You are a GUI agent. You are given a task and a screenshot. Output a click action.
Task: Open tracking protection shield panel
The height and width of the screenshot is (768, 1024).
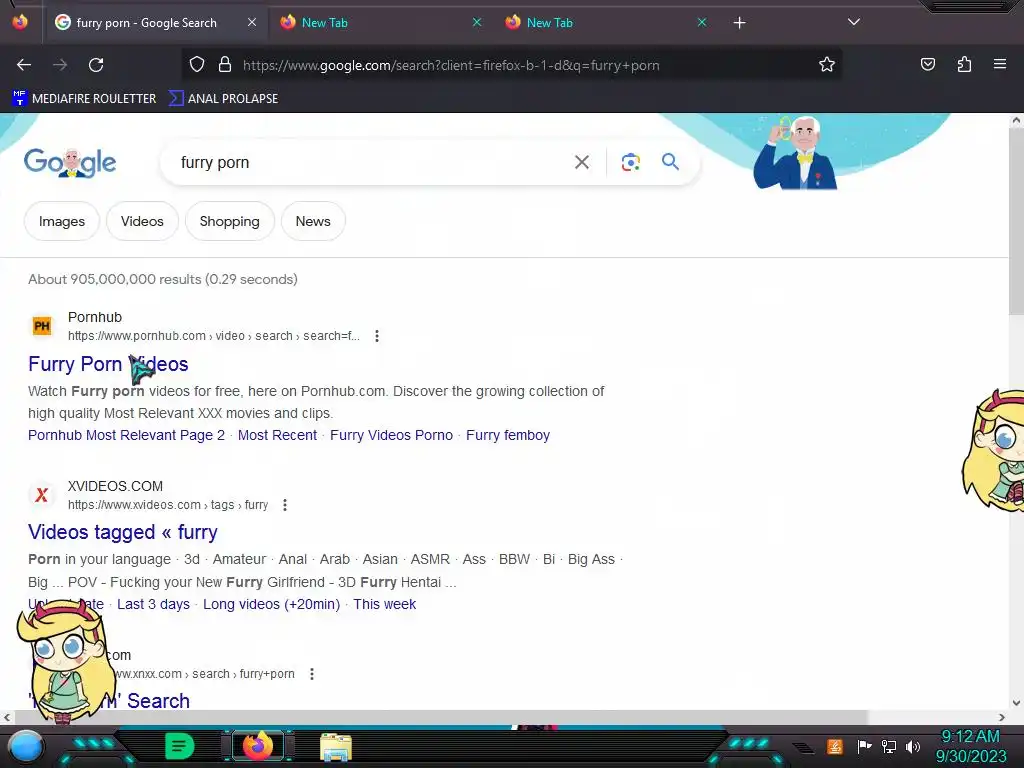coord(197,64)
